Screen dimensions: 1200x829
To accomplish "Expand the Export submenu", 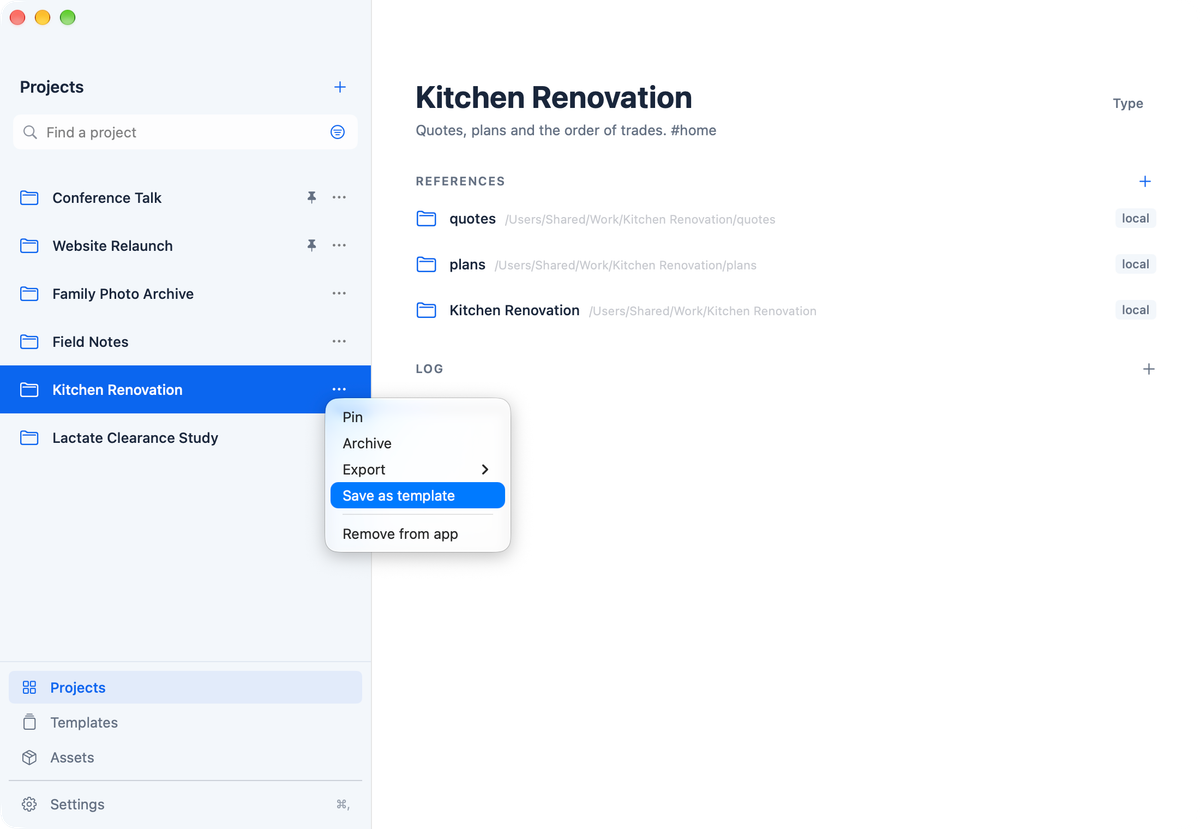I will [418, 469].
